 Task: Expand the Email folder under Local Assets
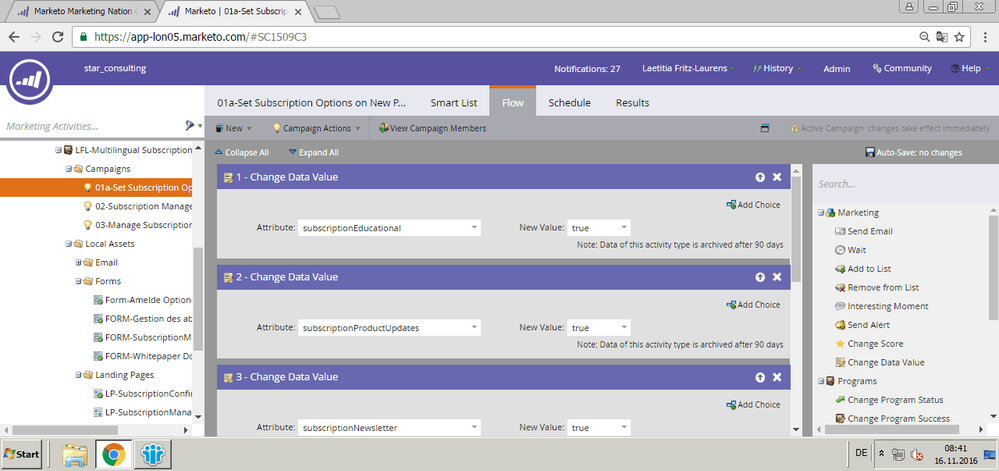click(x=77, y=262)
